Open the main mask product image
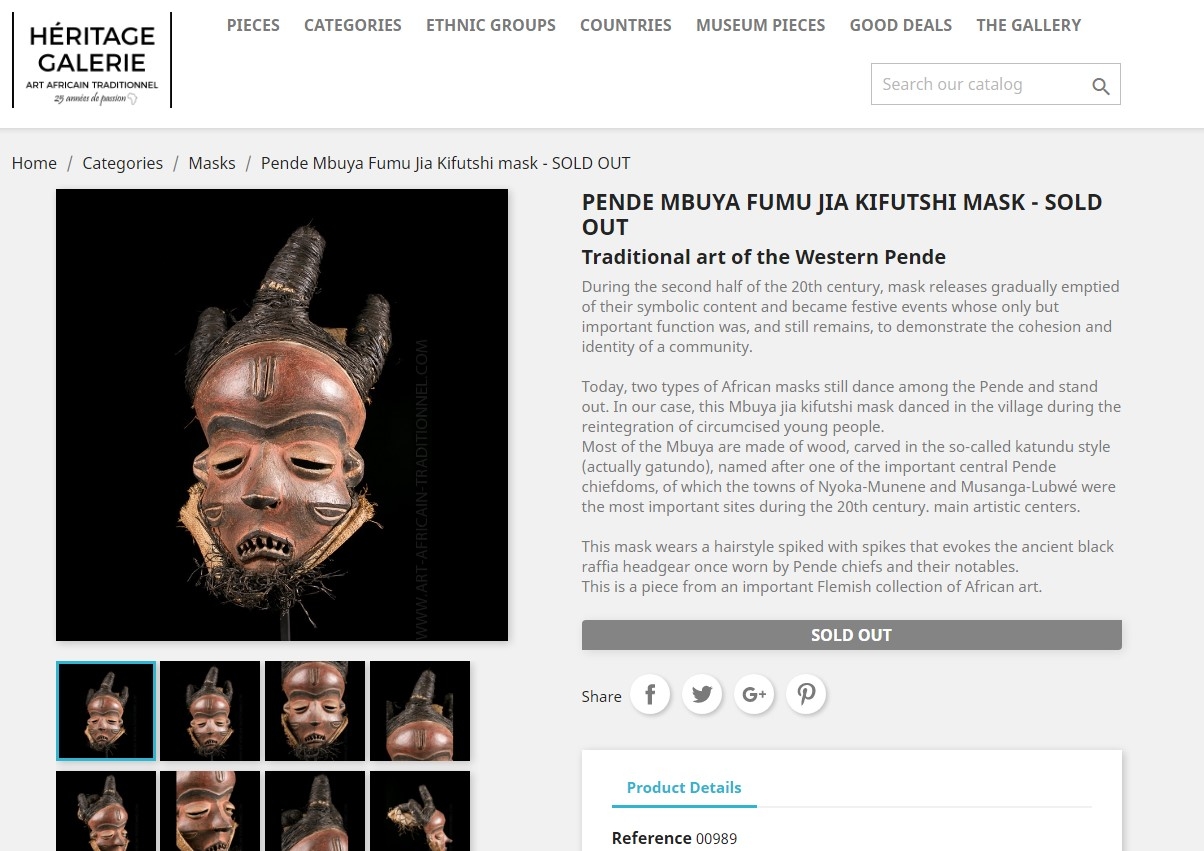Viewport: 1204px width, 851px height. [282, 415]
